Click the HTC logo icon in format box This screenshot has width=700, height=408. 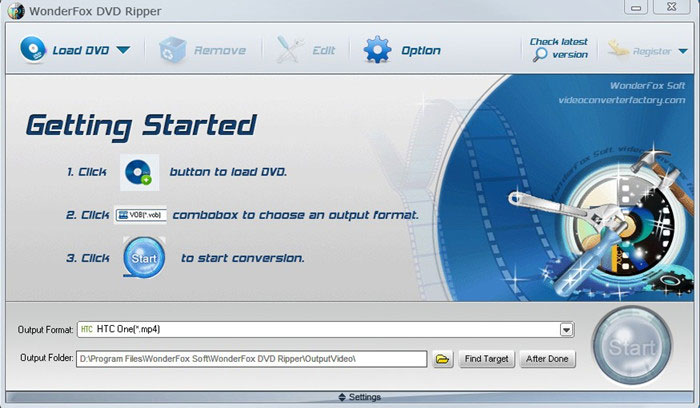coord(87,329)
